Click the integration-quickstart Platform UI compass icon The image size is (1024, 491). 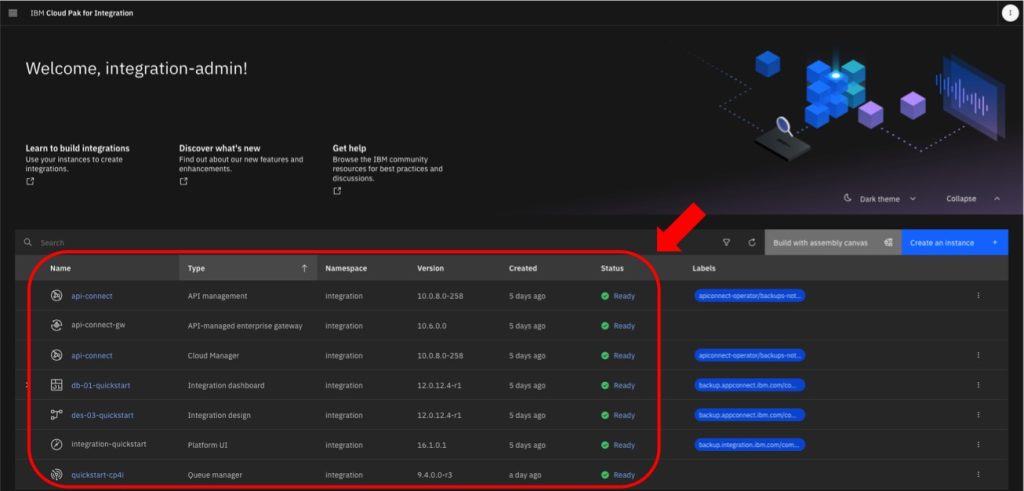coord(57,445)
